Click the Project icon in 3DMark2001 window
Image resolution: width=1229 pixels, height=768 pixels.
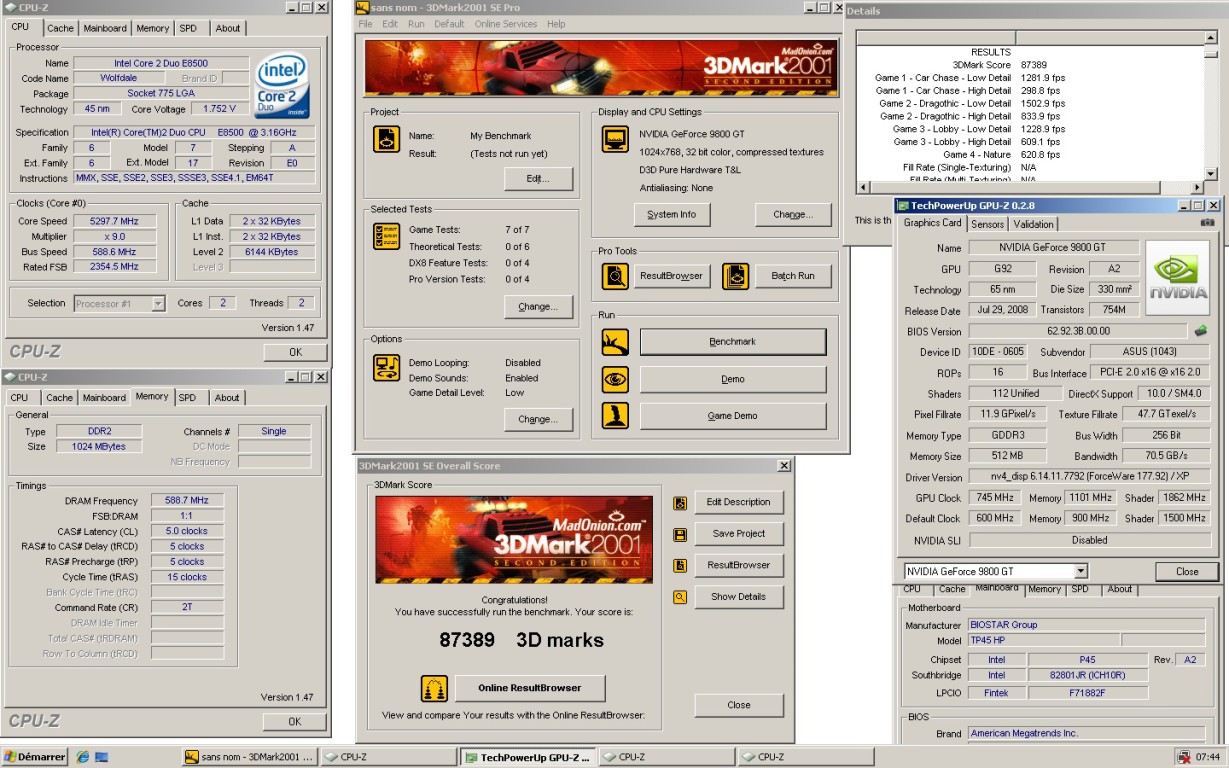(387, 139)
